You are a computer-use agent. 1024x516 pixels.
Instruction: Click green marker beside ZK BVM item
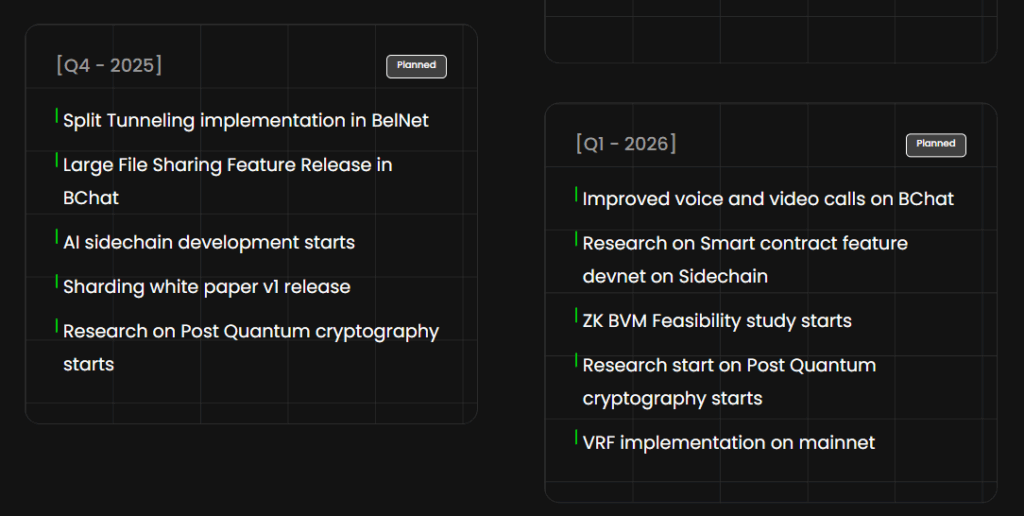pos(576,316)
